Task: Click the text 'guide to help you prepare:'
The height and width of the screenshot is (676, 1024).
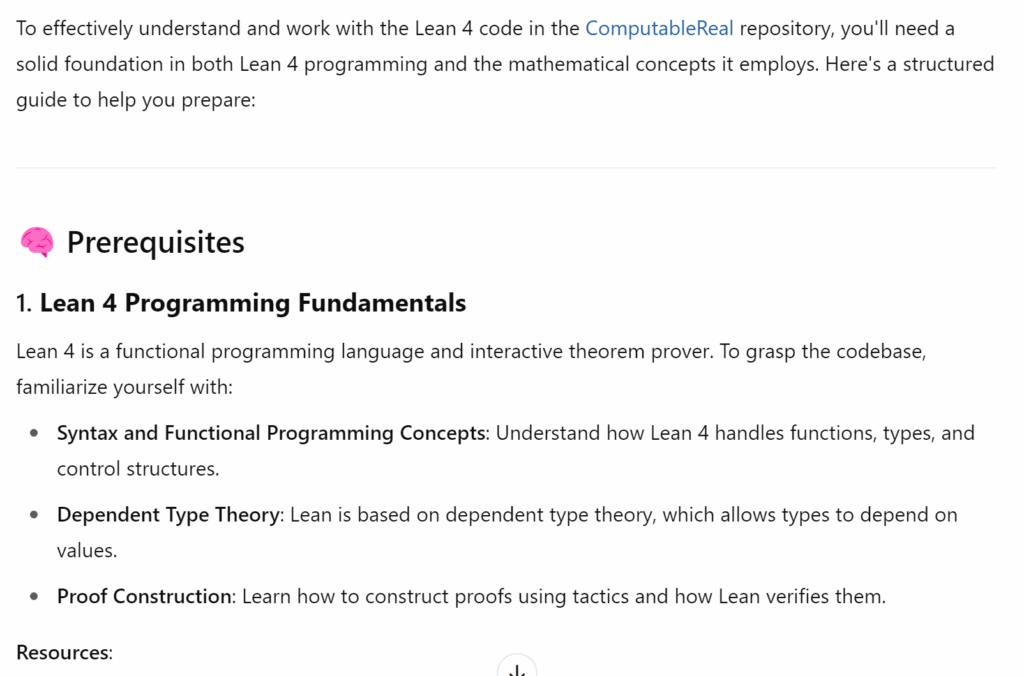Action: [136, 100]
